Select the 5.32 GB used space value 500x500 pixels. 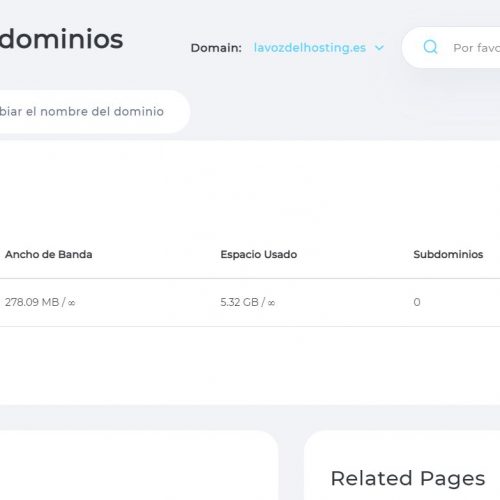pos(239,302)
